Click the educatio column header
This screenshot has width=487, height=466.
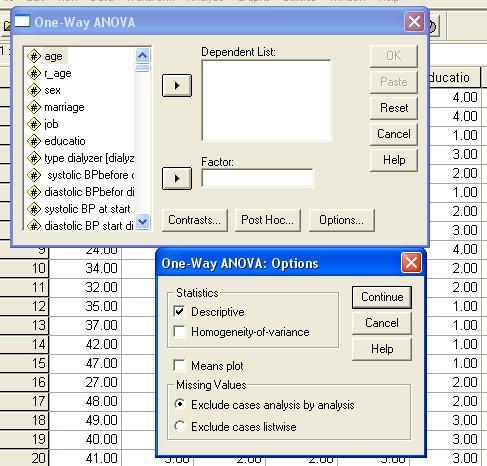tap(454, 77)
